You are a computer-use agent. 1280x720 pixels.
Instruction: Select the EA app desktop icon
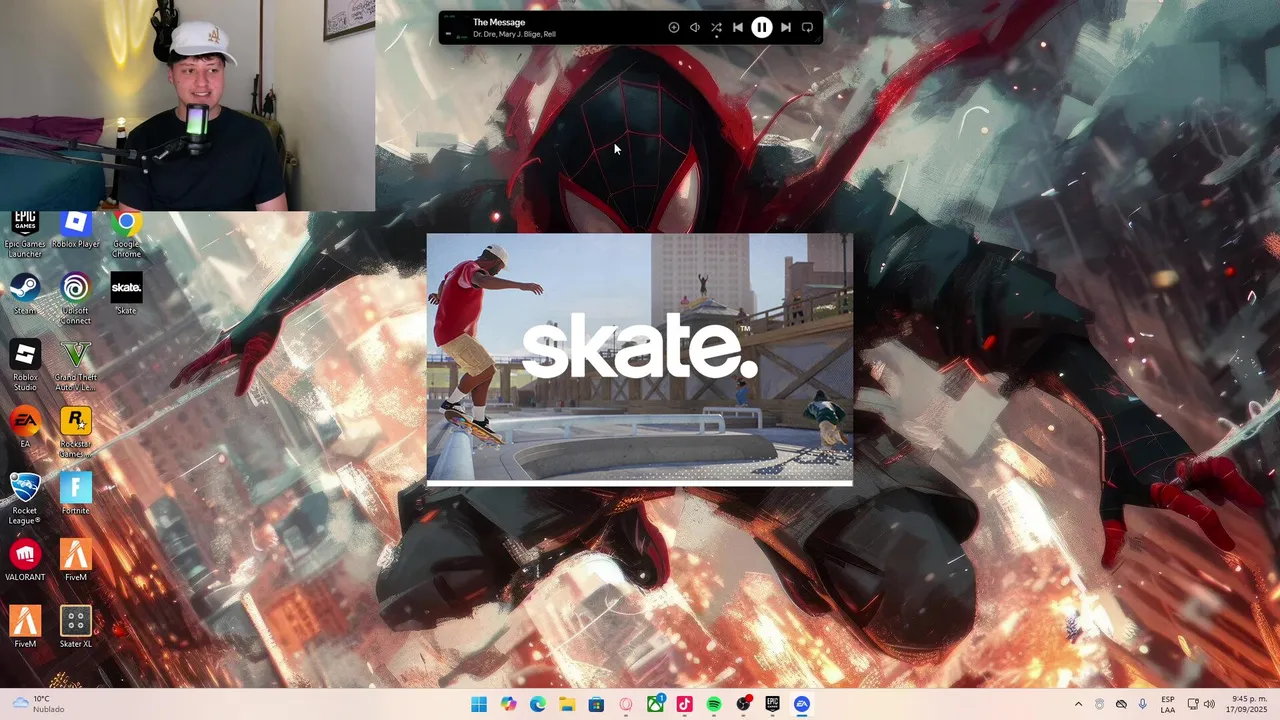click(x=25, y=426)
